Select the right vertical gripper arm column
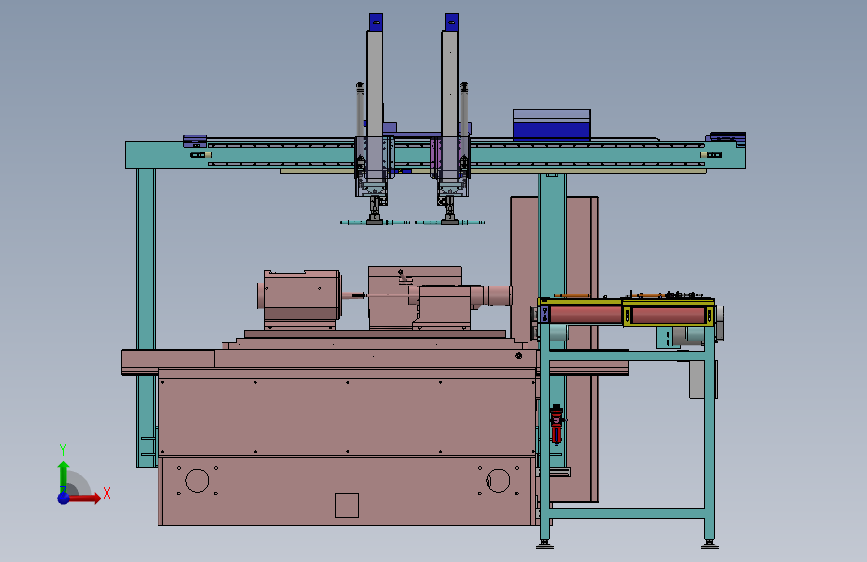The image size is (867, 562). (450, 105)
